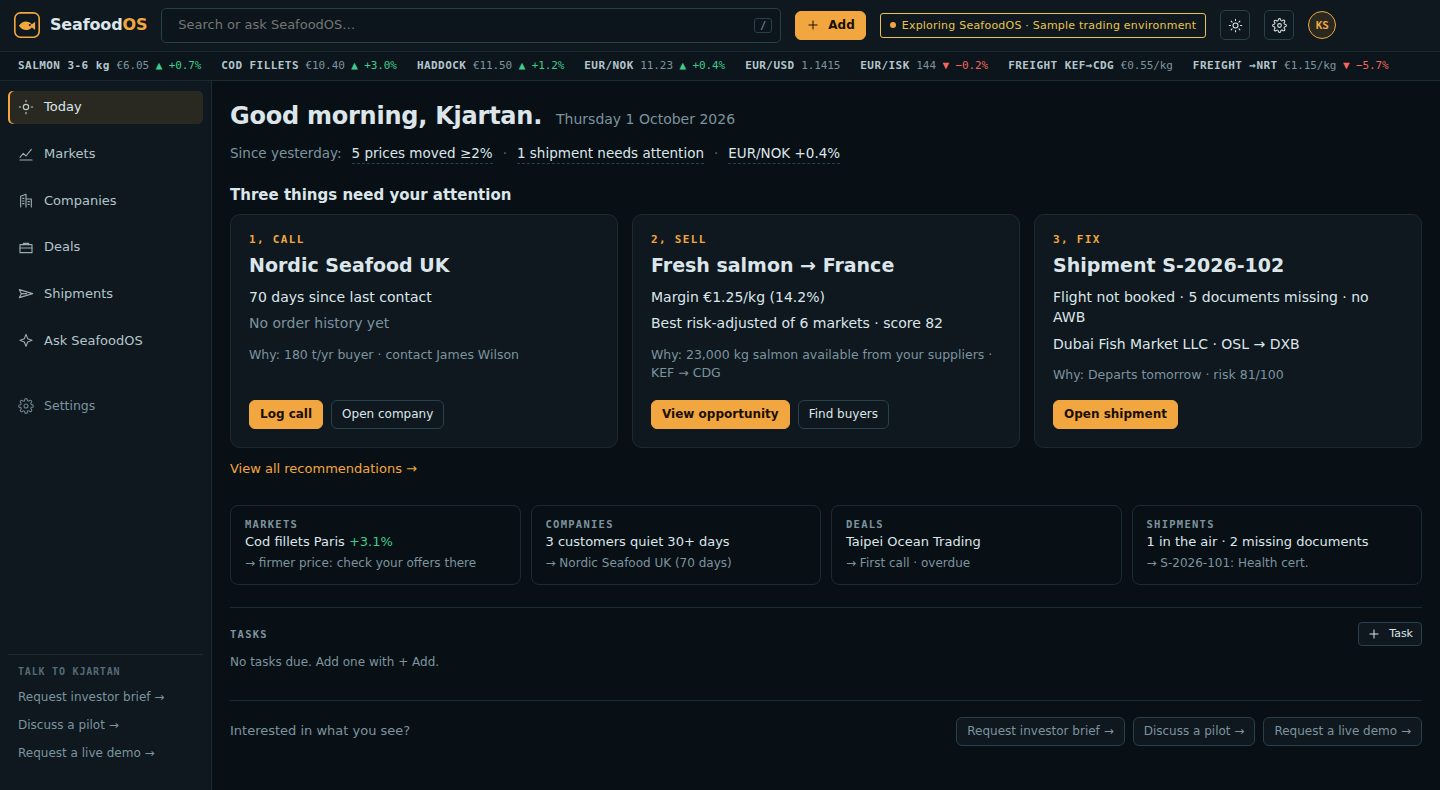This screenshot has width=1440, height=790.
Task: Click the bottom Discuss a pilot button
Action: click(1194, 731)
